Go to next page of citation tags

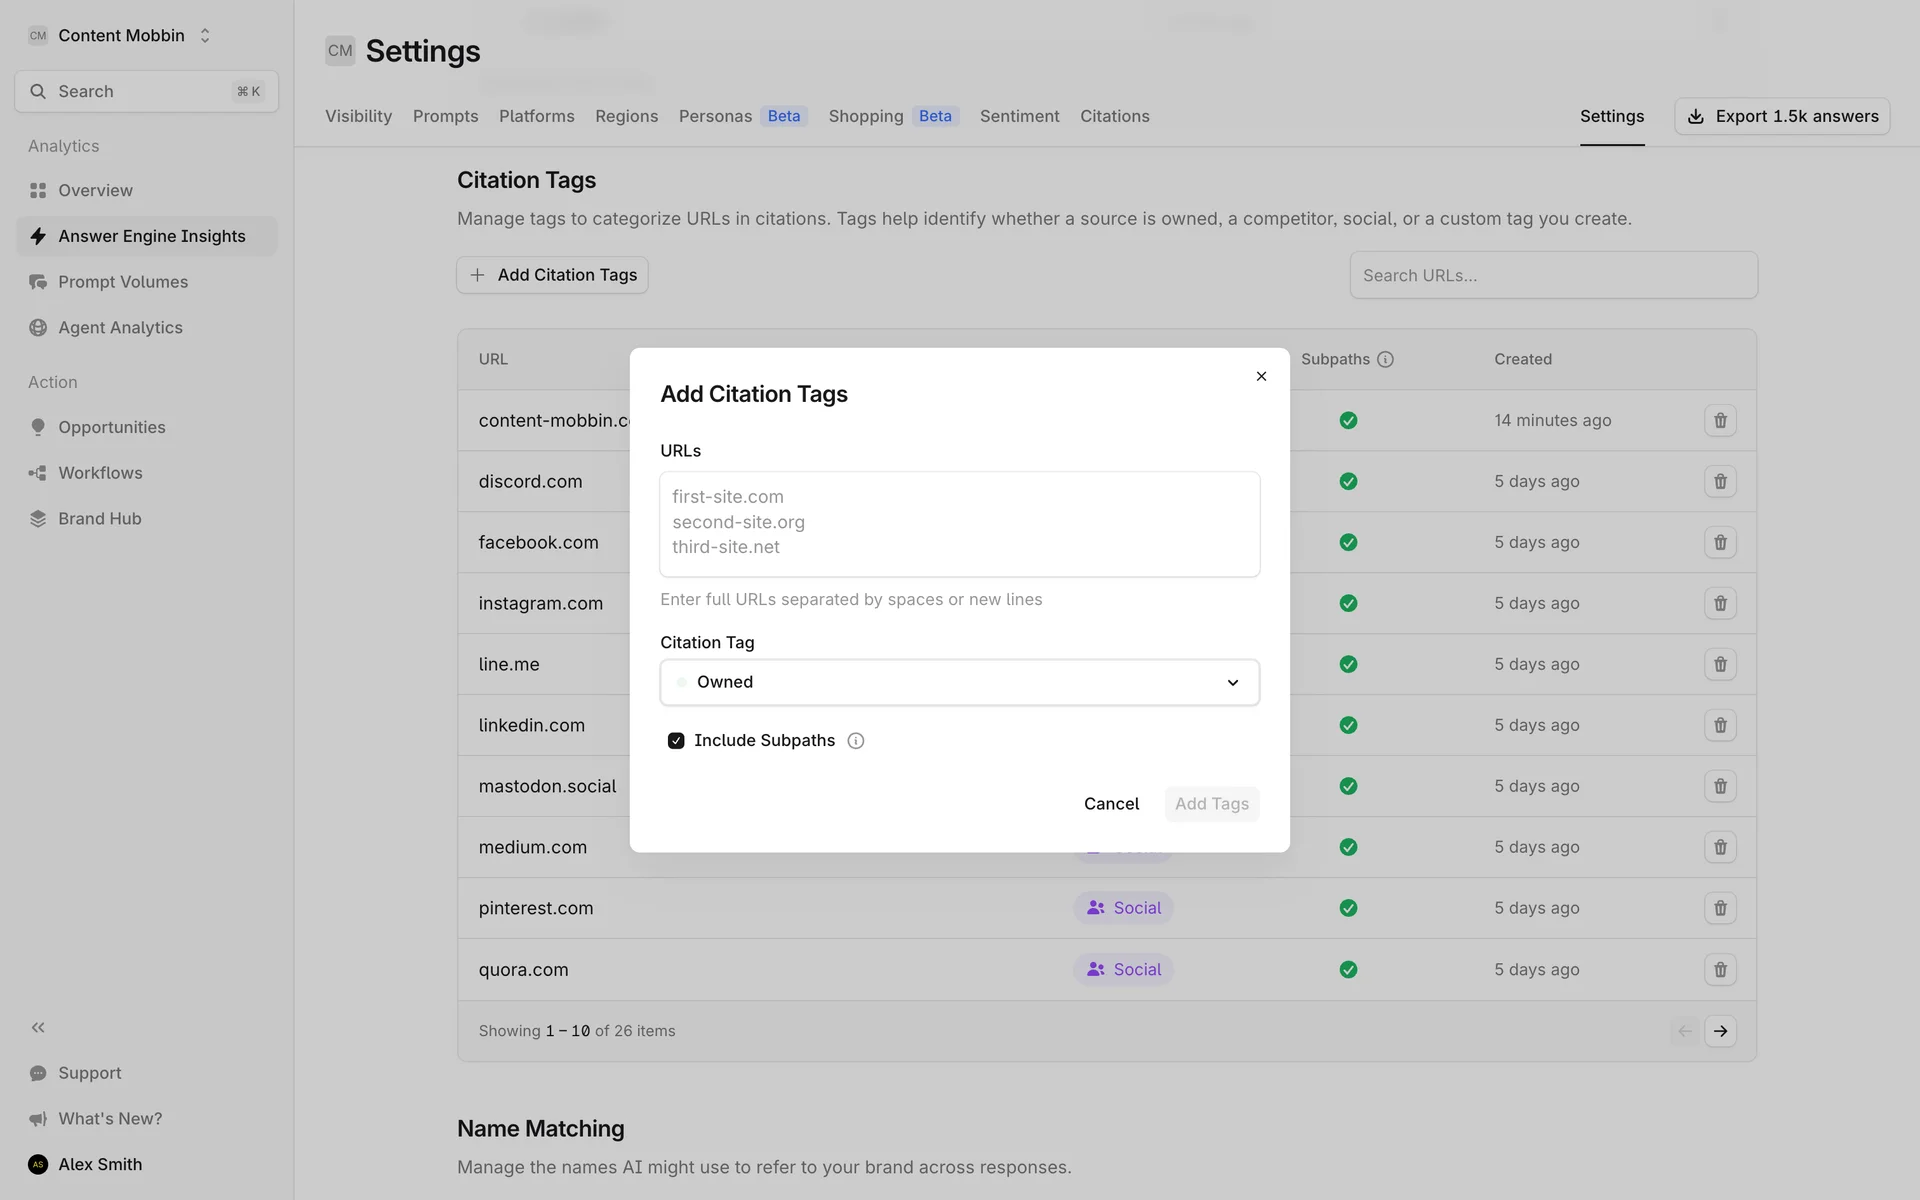[1720, 1031]
